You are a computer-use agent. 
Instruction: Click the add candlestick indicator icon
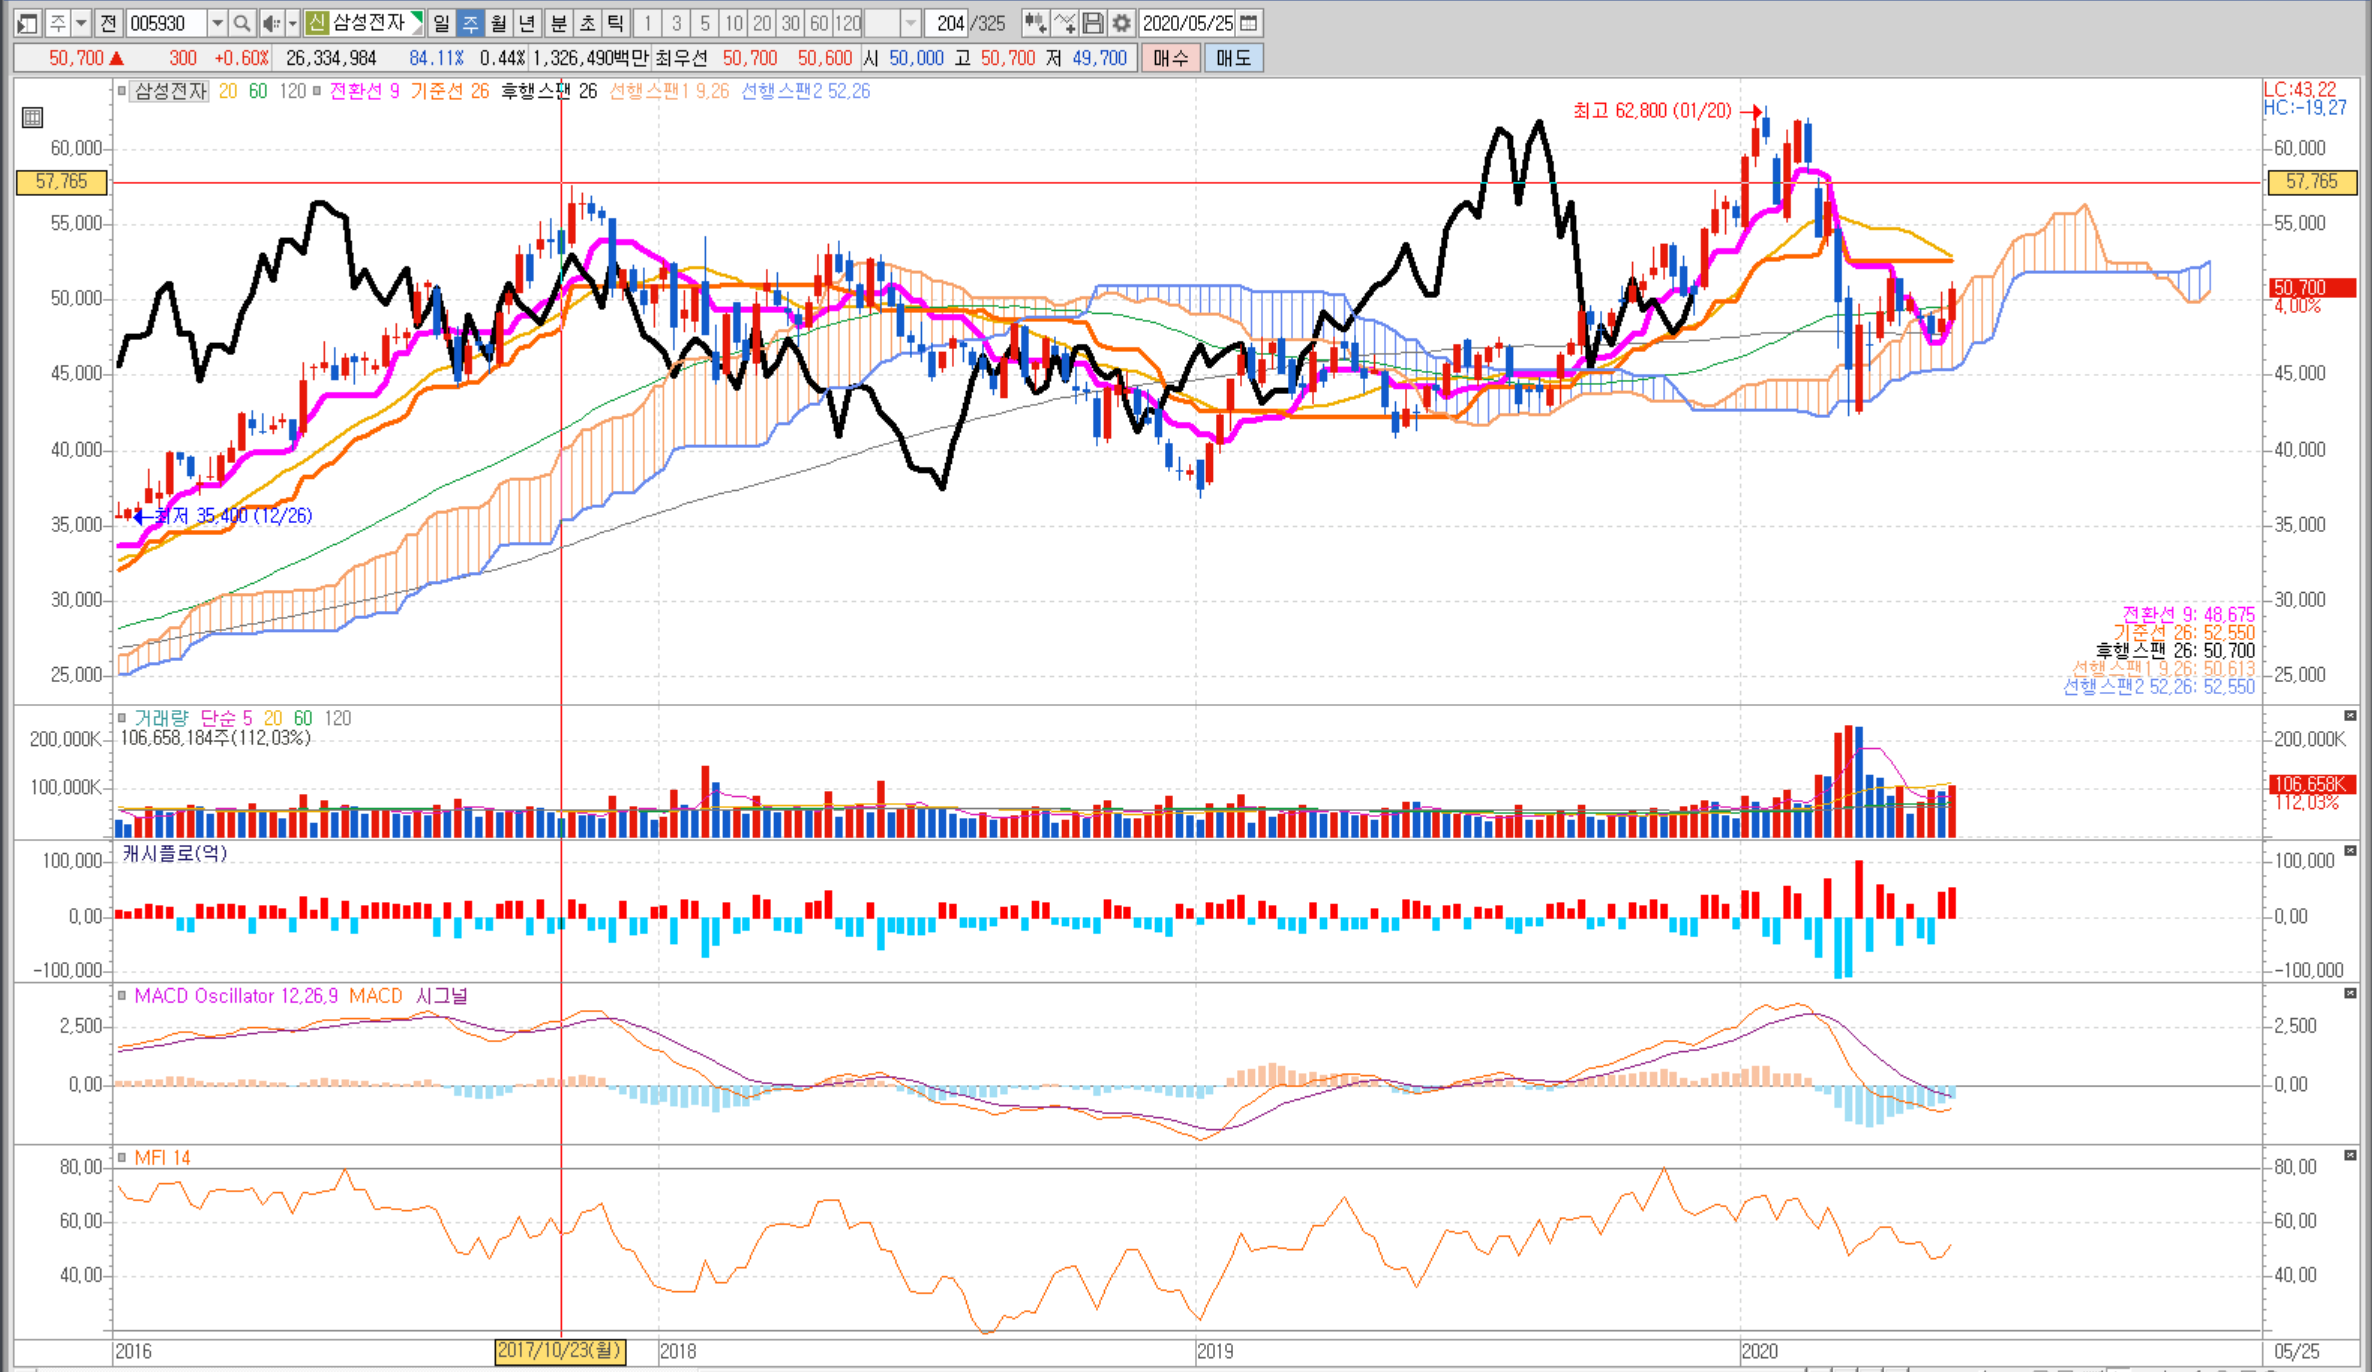(x=1035, y=22)
